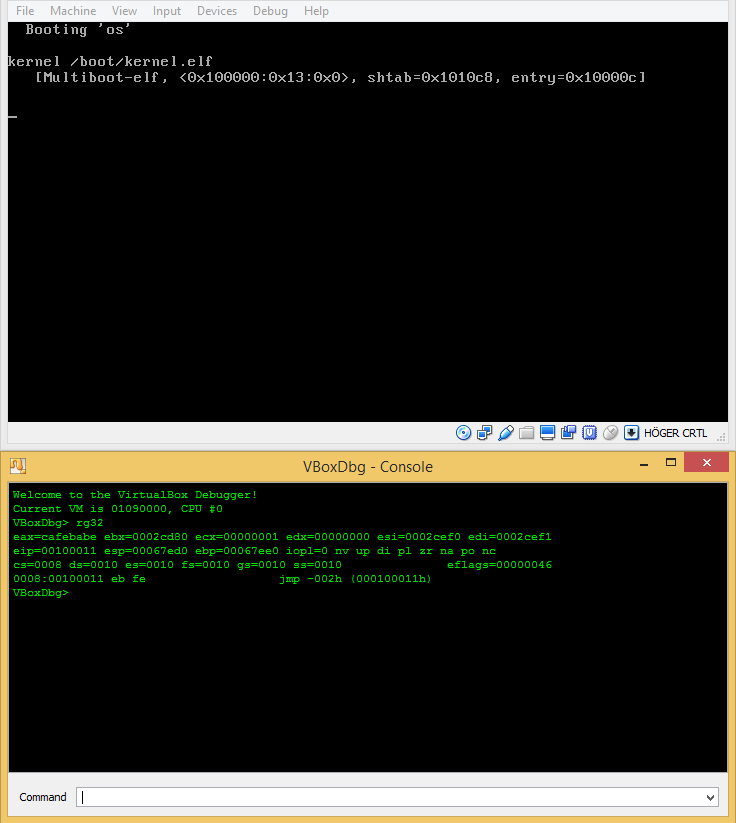736x823 pixels.
Task: Open the View menu
Action: coord(124,10)
